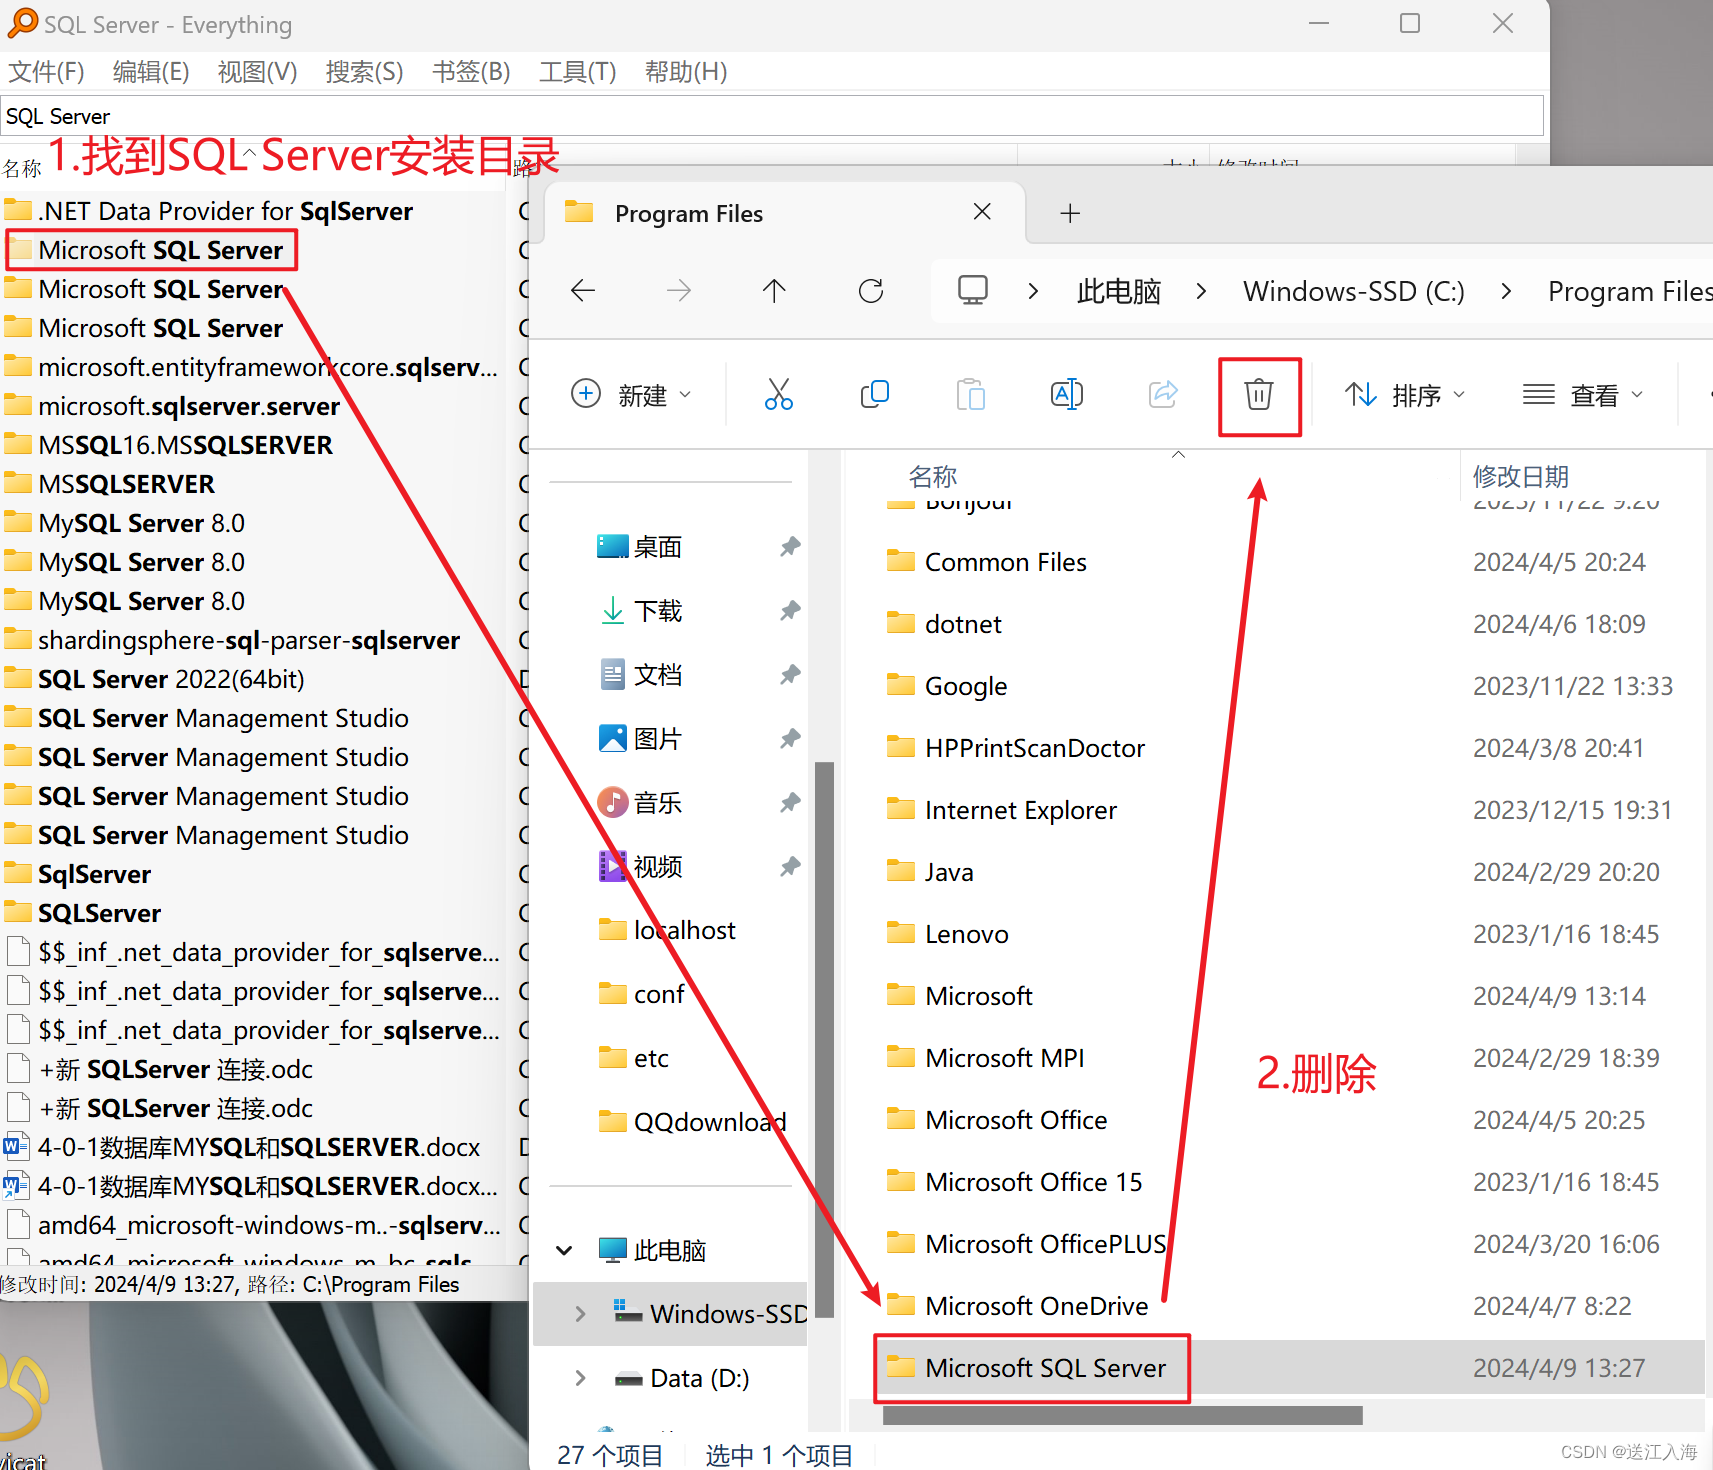Click the Everything search box

[772, 116]
